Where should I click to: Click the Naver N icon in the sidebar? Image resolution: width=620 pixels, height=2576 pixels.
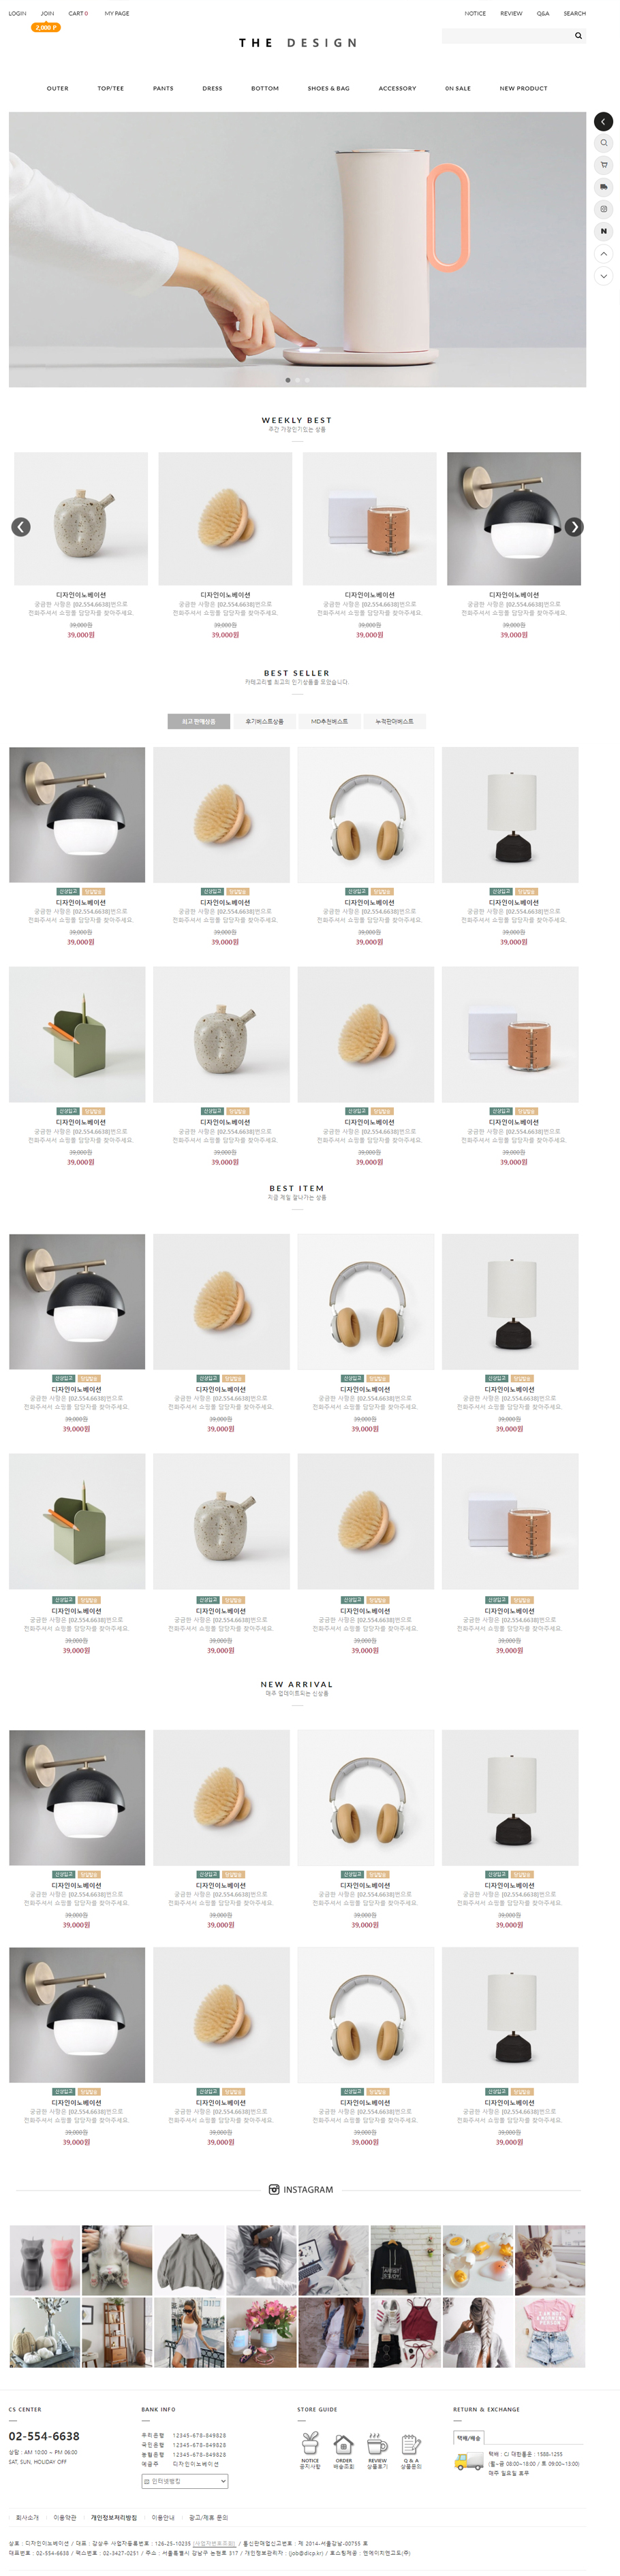coord(603,231)
